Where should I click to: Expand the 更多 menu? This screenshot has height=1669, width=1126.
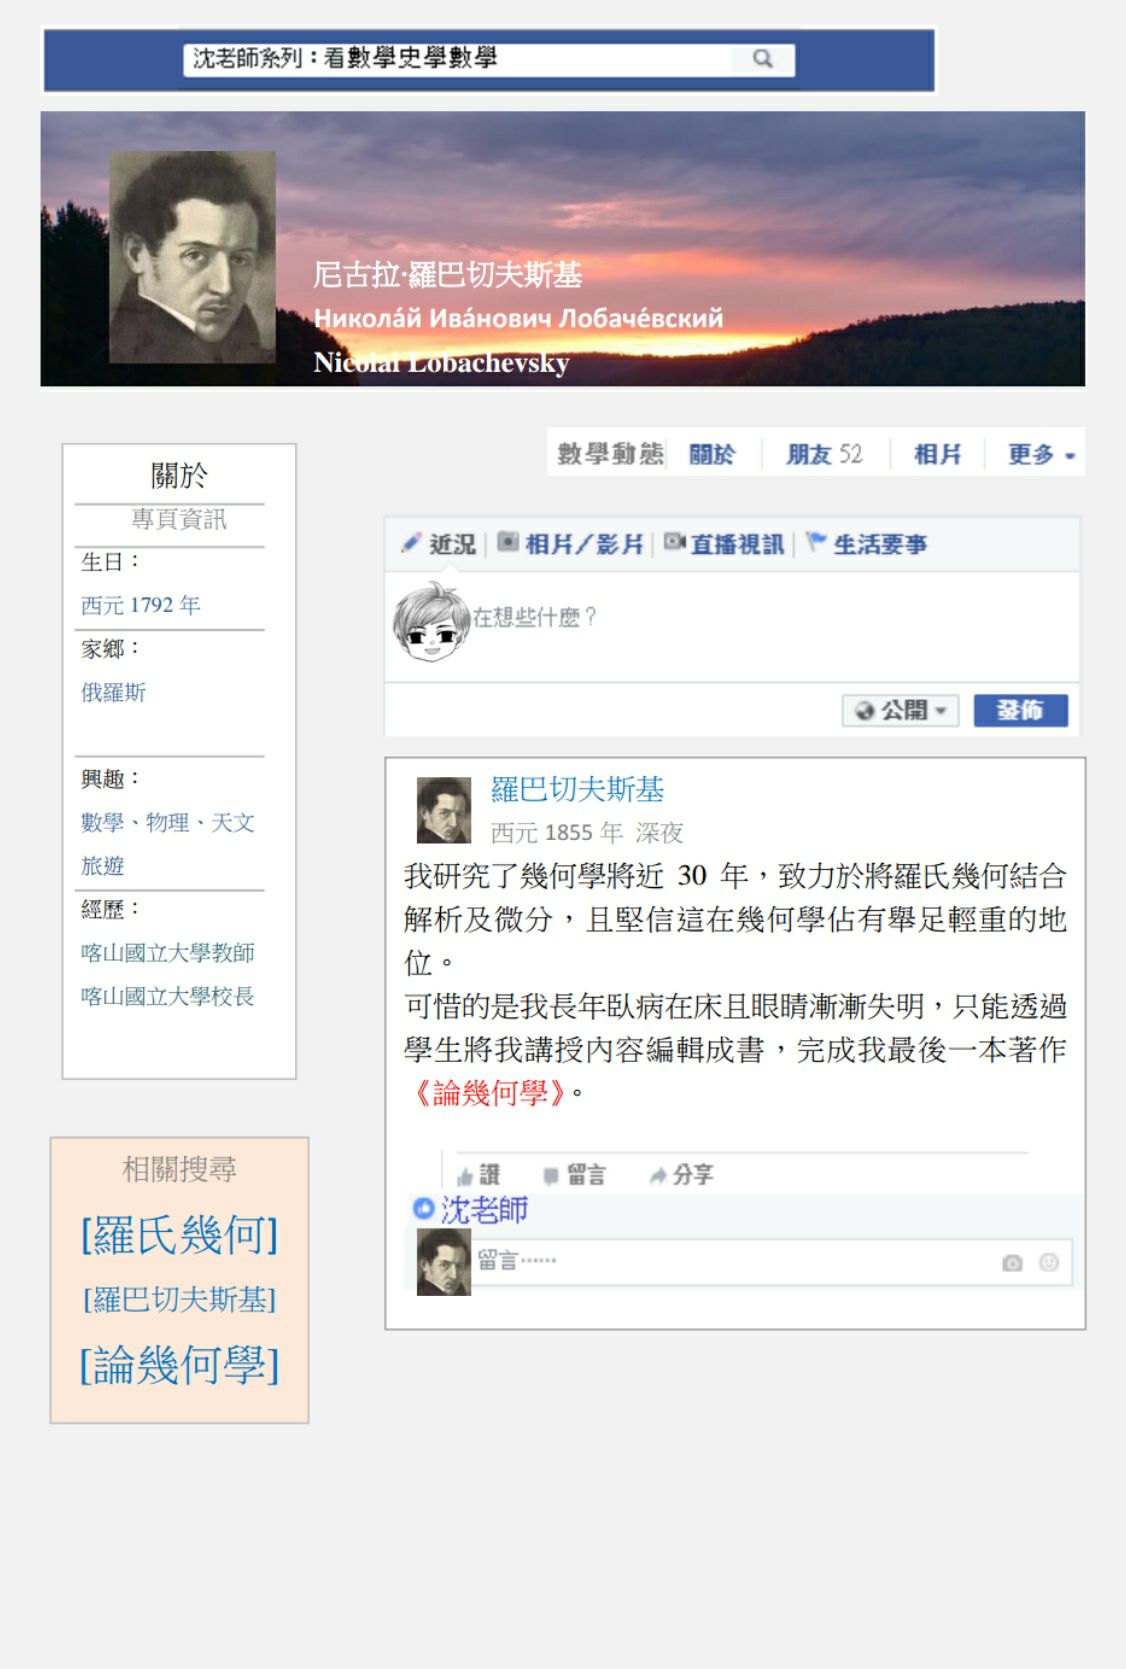click(1041, 454)
